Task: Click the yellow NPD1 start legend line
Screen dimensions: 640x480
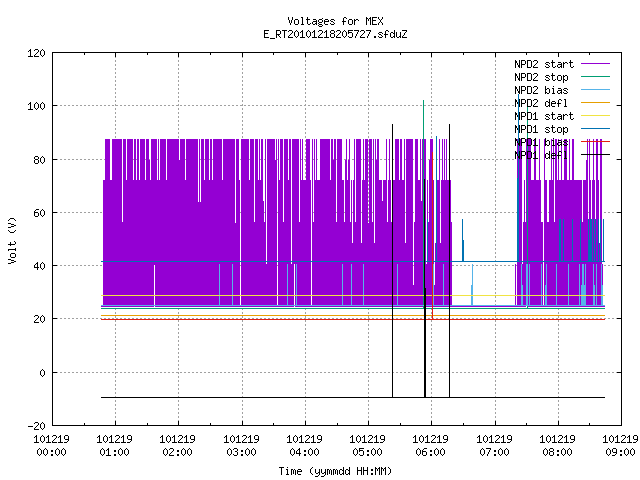Action: [x=595, y=116]
